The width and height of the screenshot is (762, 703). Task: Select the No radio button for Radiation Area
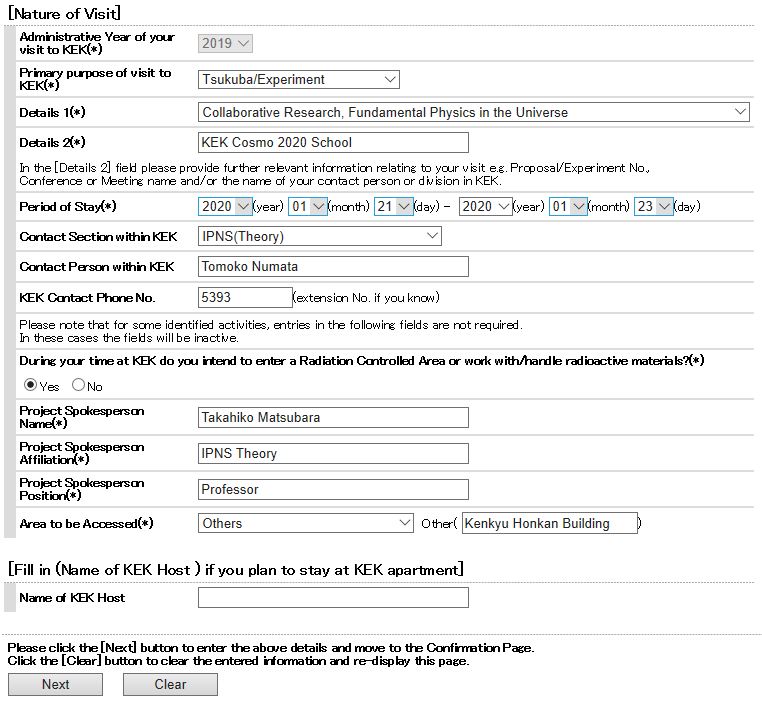click(78, 385)
